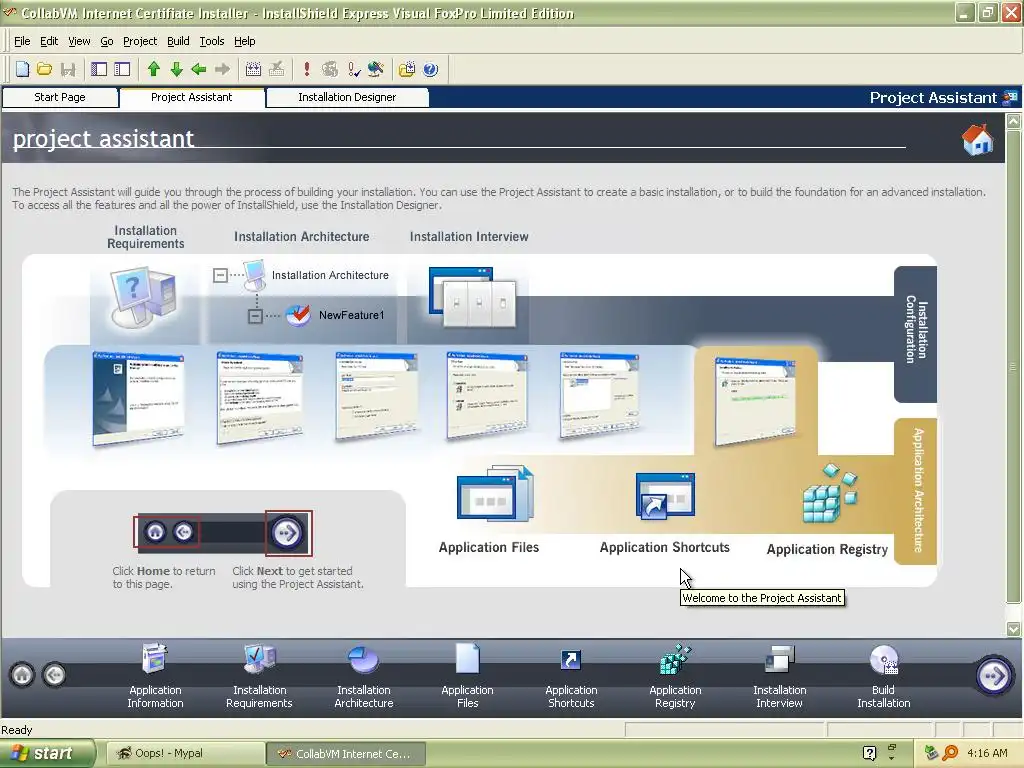This screenshot has width=1024, height=768.
Task: Open help with the blue question icon
Action: click(430, 69)
